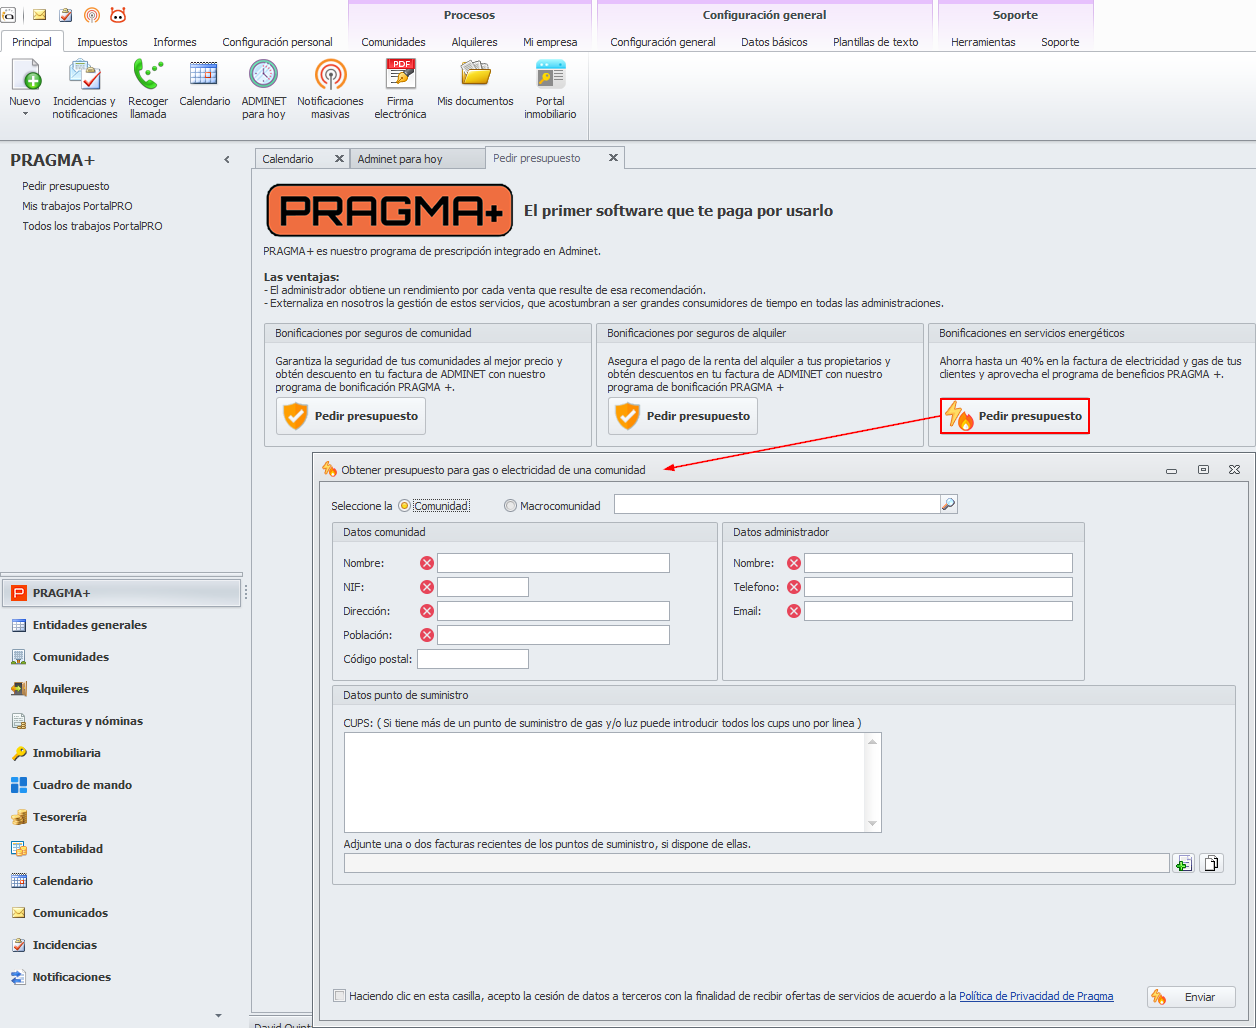Click the broadcast icon in title bar
This screenshot has height=1028, width=1256.
[92, 15]
